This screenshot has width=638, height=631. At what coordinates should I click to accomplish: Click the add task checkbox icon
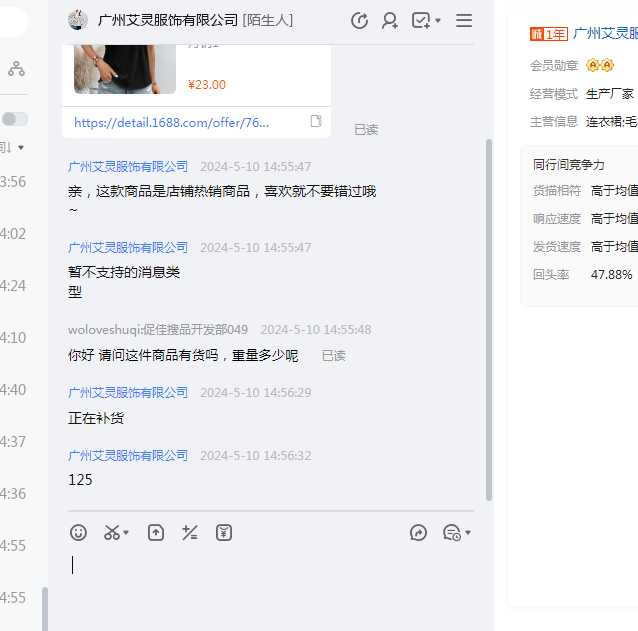[421, 20]
